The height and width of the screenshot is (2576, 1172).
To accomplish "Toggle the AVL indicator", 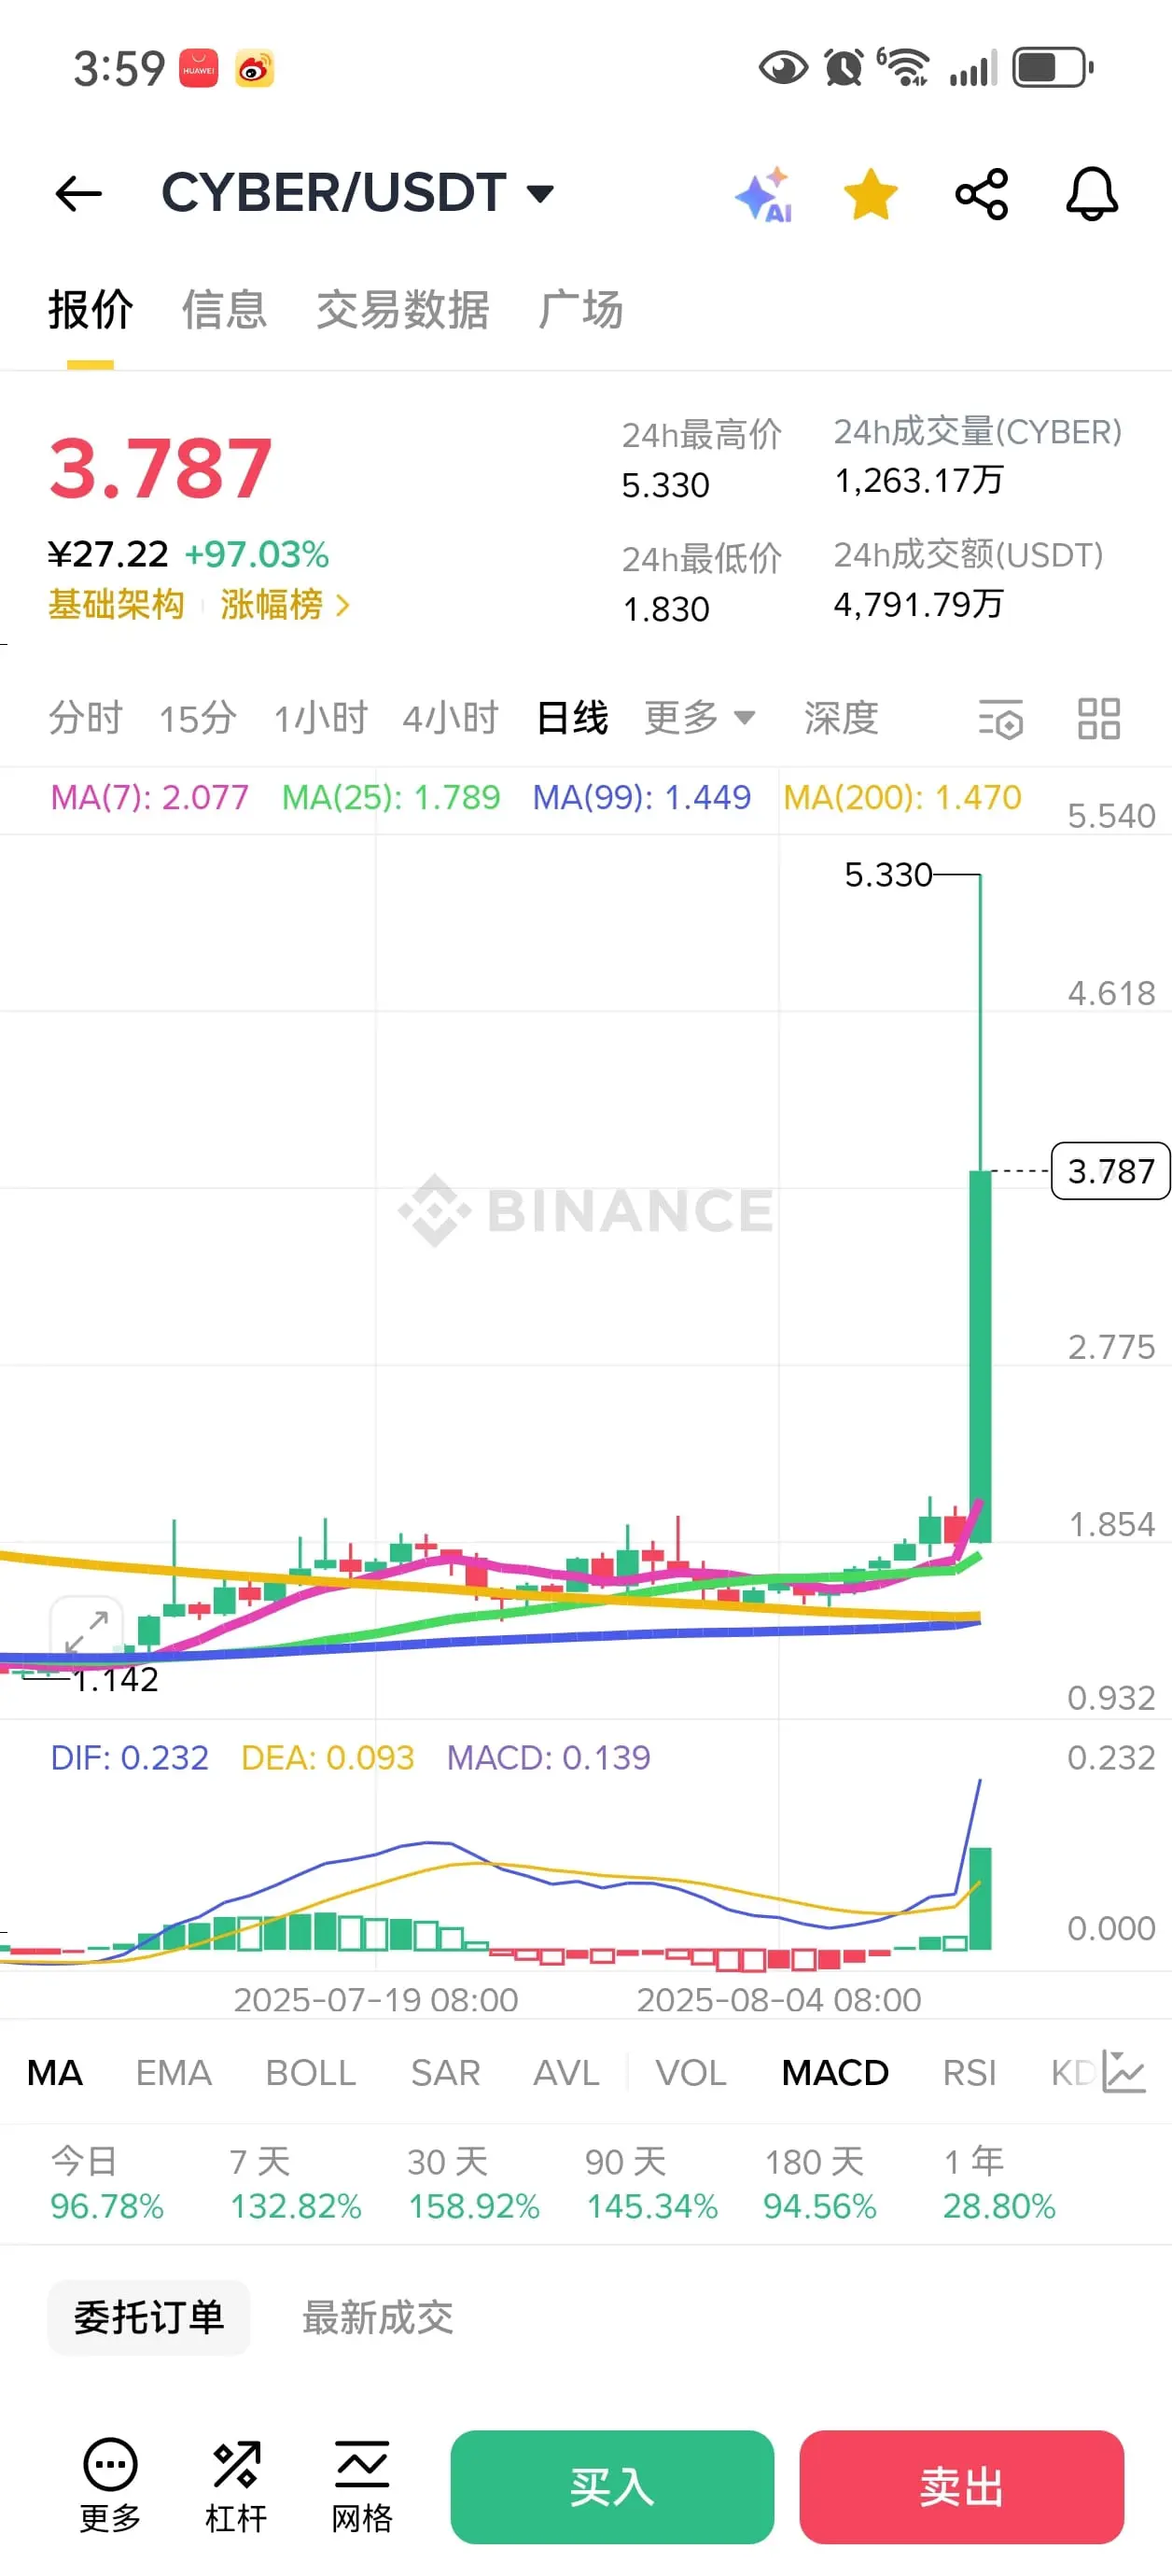I will (x=566, y=2072).
